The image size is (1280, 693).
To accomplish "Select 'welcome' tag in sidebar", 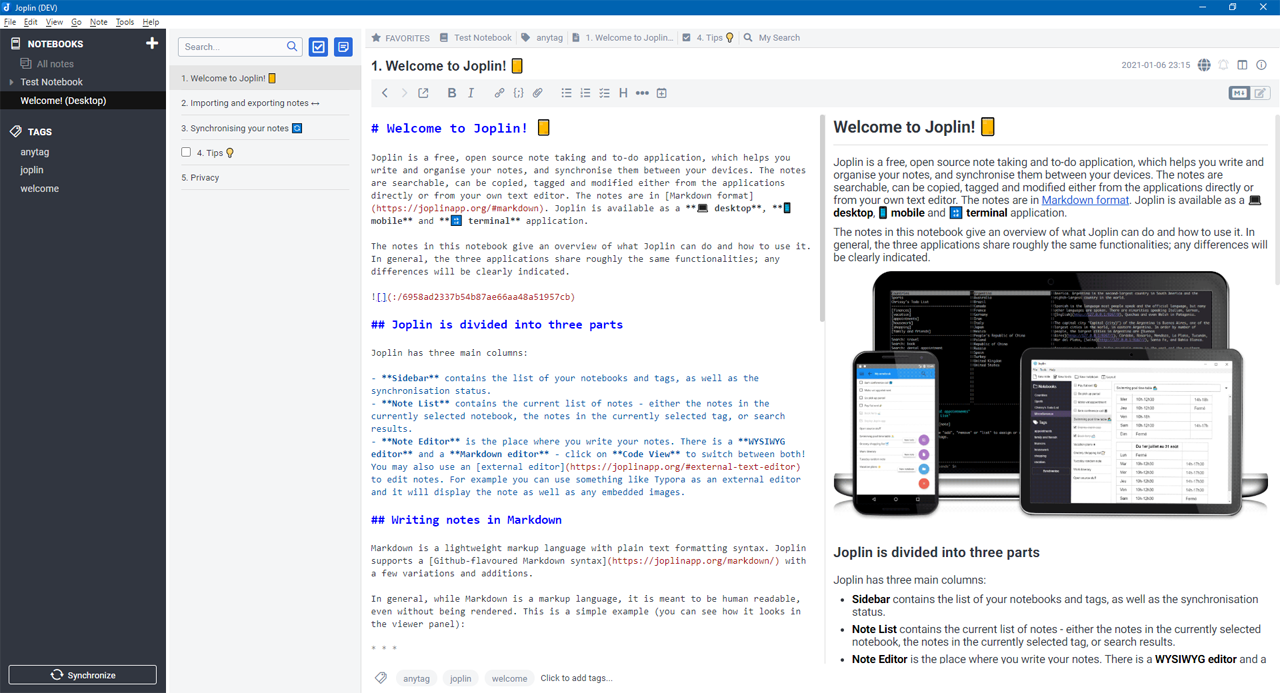I will [x=40, y=188].
